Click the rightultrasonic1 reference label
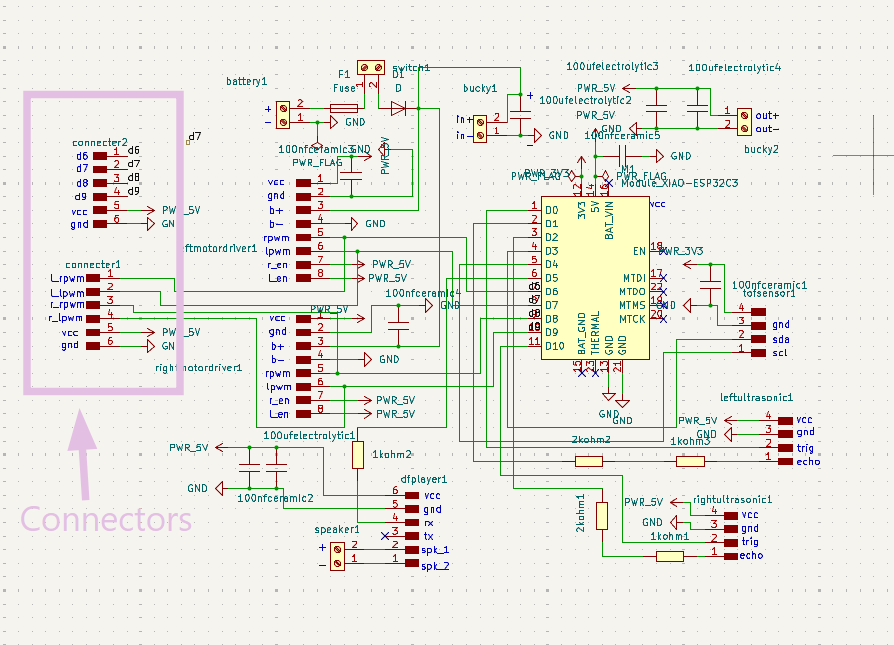 click(x=733, y=500)
